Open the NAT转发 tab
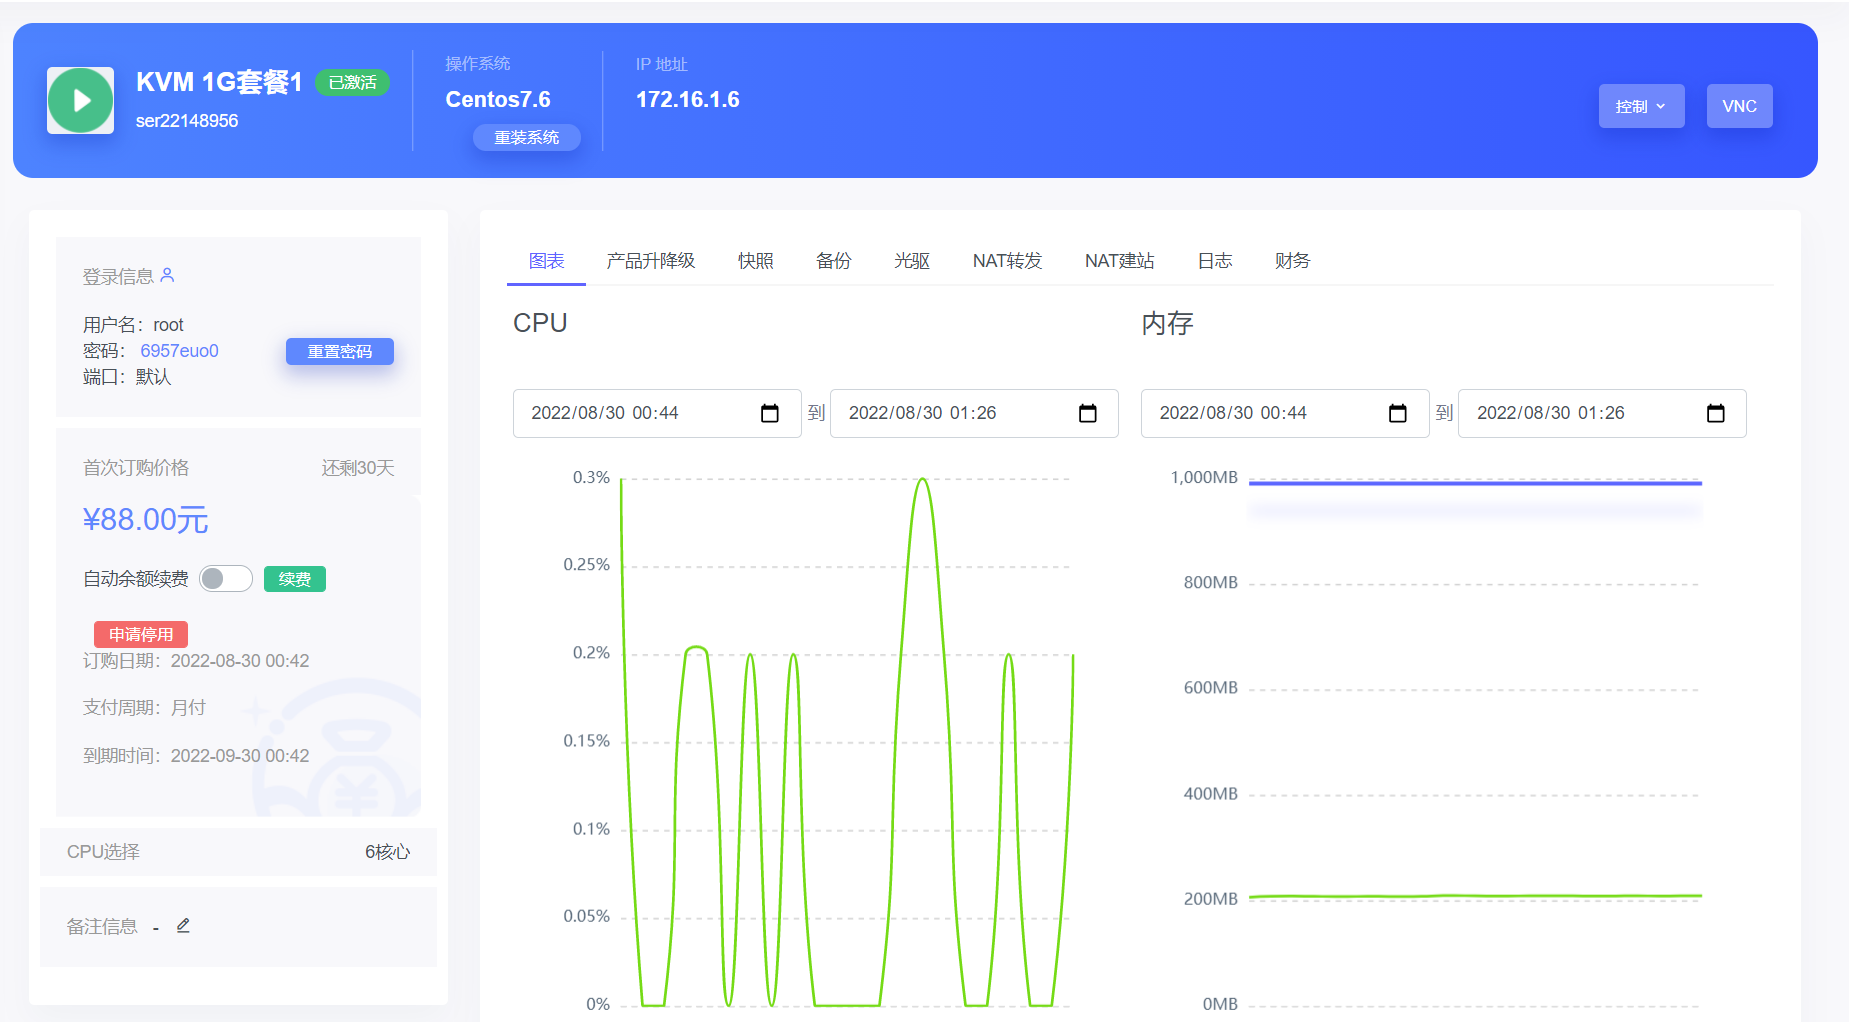The height and width of the screenshot is (1022, 1849). point(1007,261)
